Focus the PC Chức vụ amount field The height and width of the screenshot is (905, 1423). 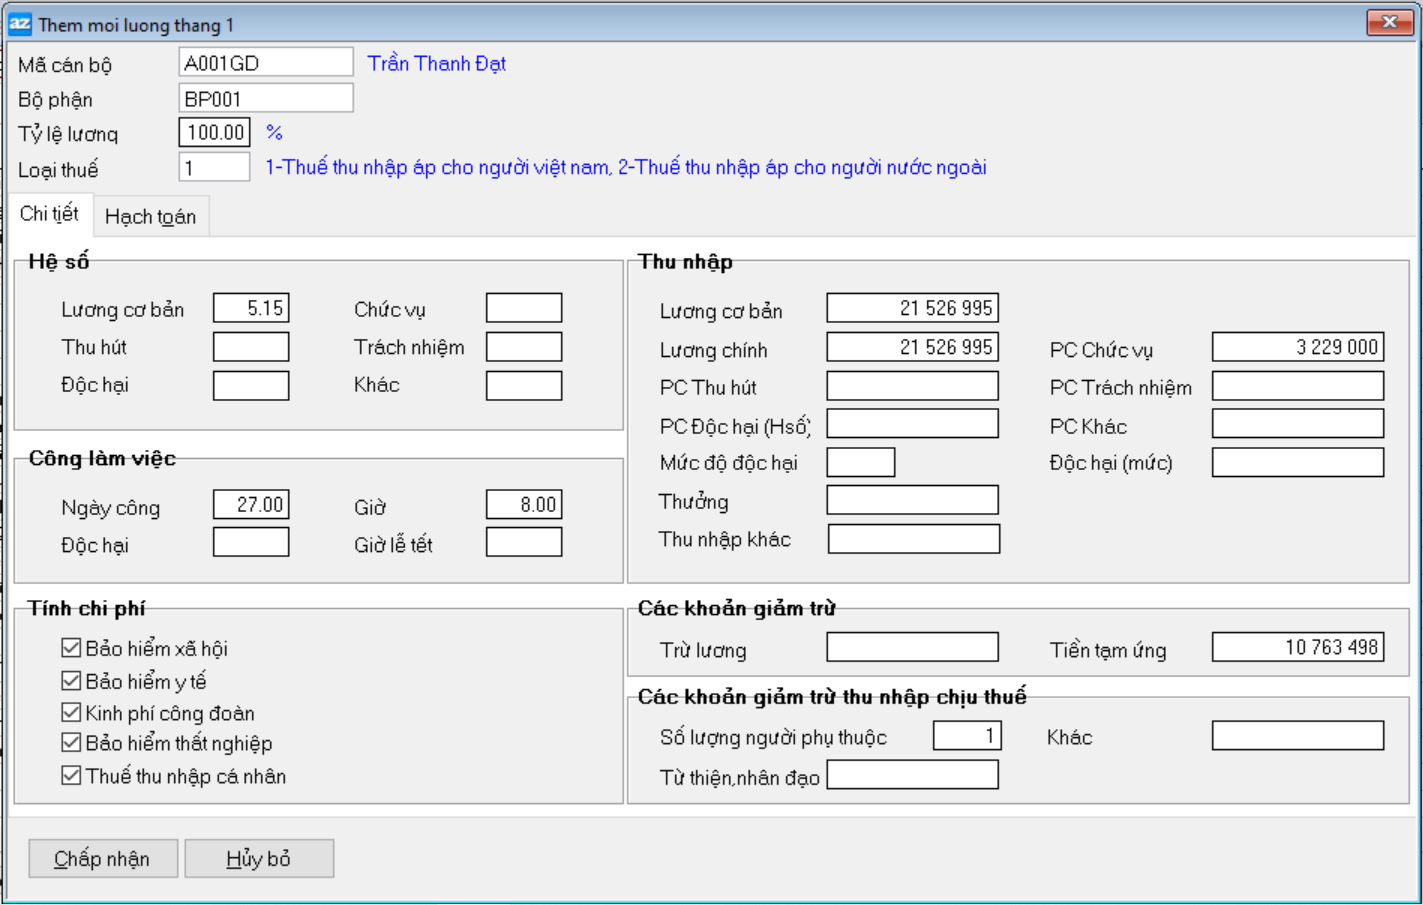(1297, 347)
